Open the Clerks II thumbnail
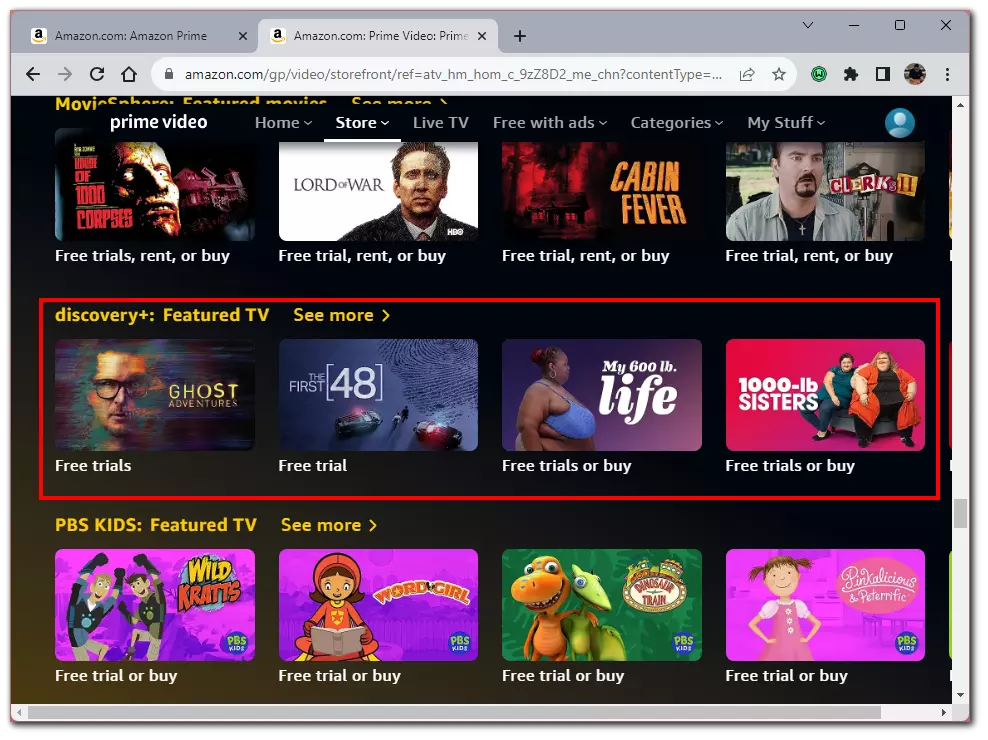Screen dimensions: 988x740 point(825,191)
